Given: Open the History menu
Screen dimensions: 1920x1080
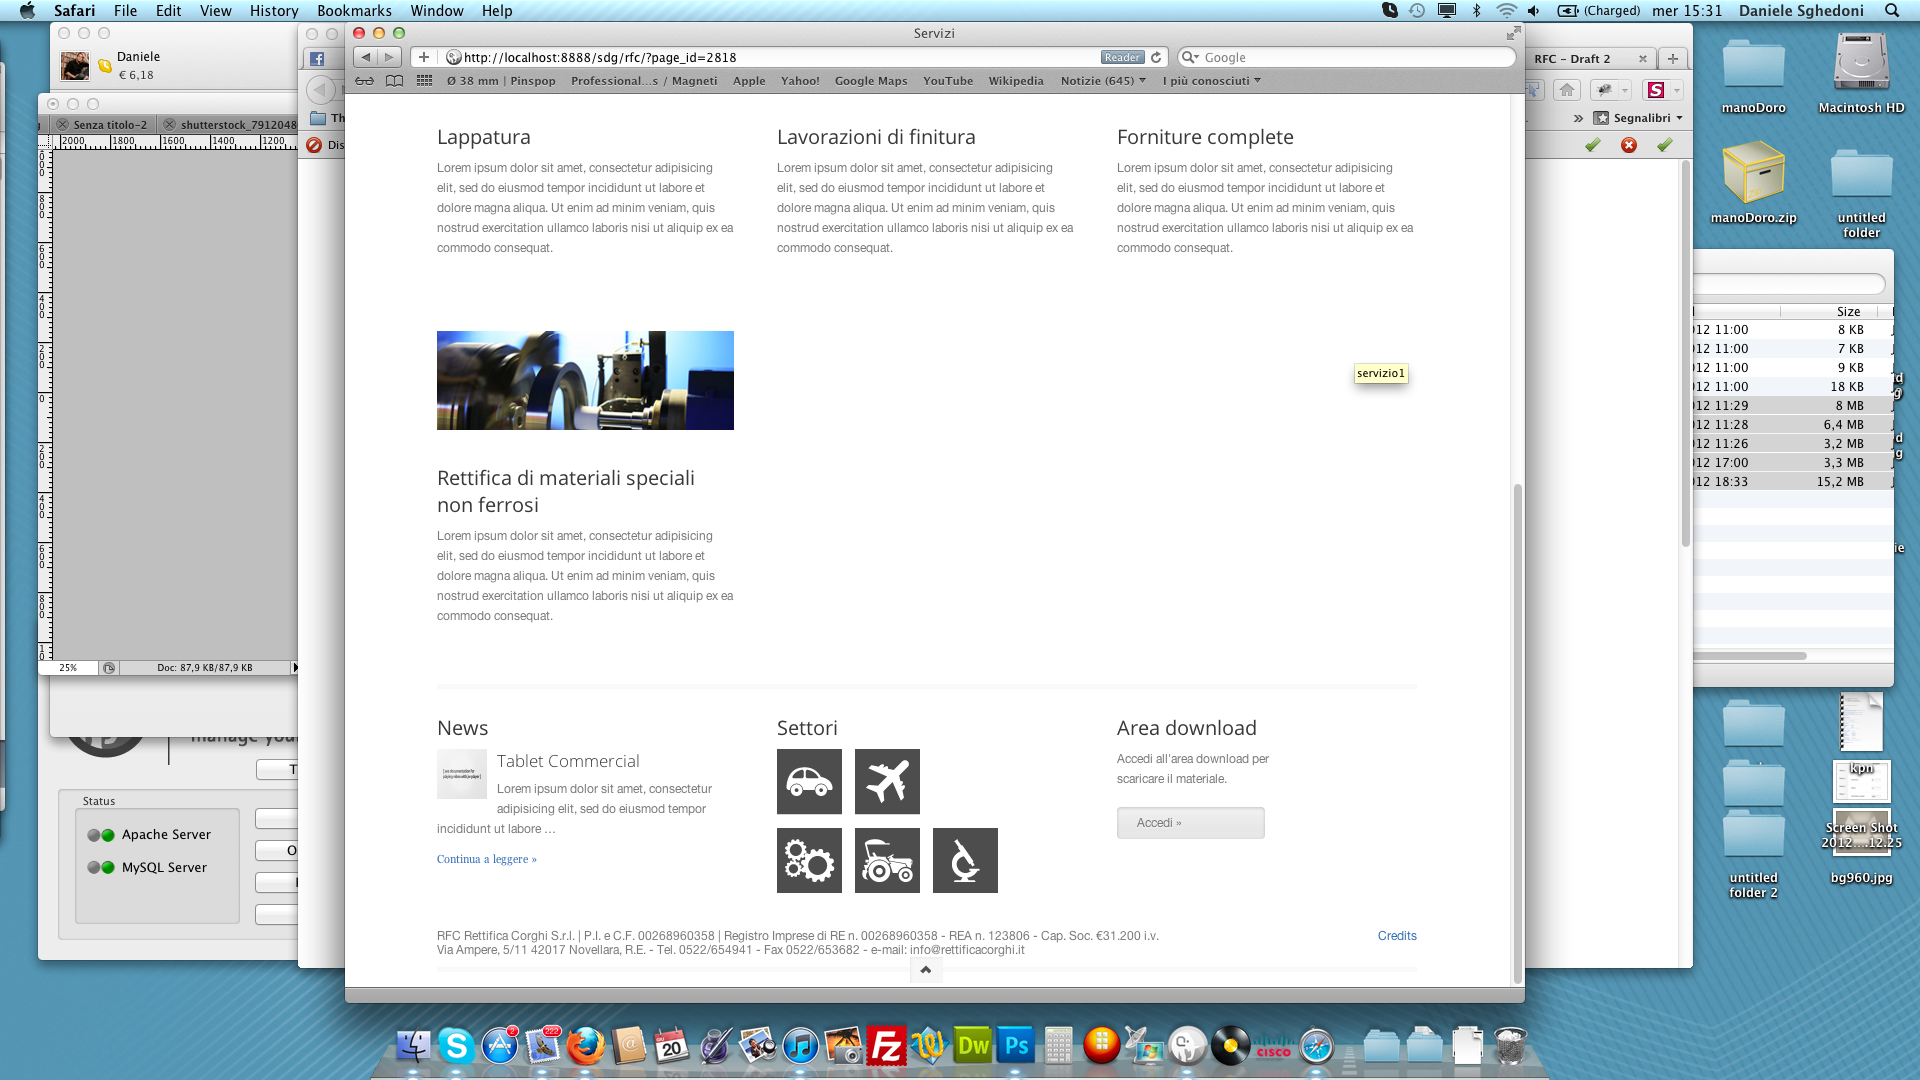Looking at the screenshot, I should pyautogui.click(x=274, y=10).
